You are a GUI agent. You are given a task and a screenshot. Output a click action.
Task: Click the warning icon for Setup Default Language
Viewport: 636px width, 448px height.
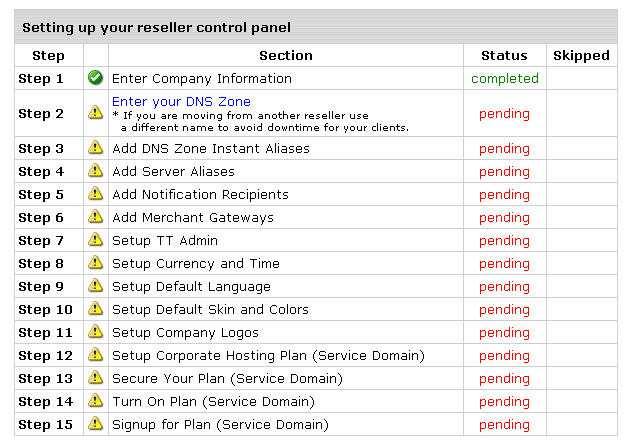95,285
